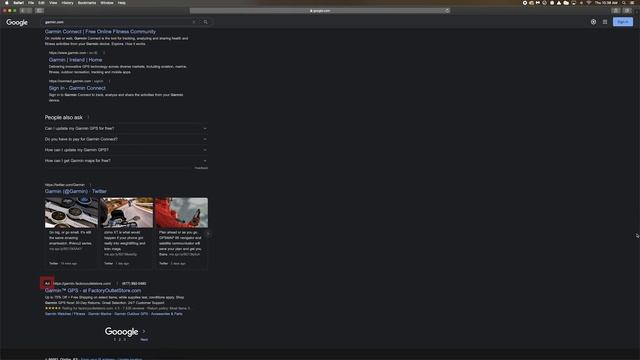Screen dimensions: 640x360
Task: Open the Google apps grid icon
Action: click(605, 22)
